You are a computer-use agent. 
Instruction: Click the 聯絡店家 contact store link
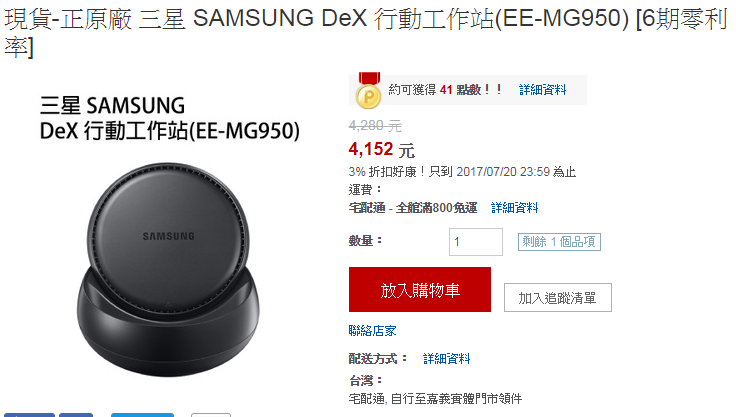pyautogui.click(x=372, y=331)
